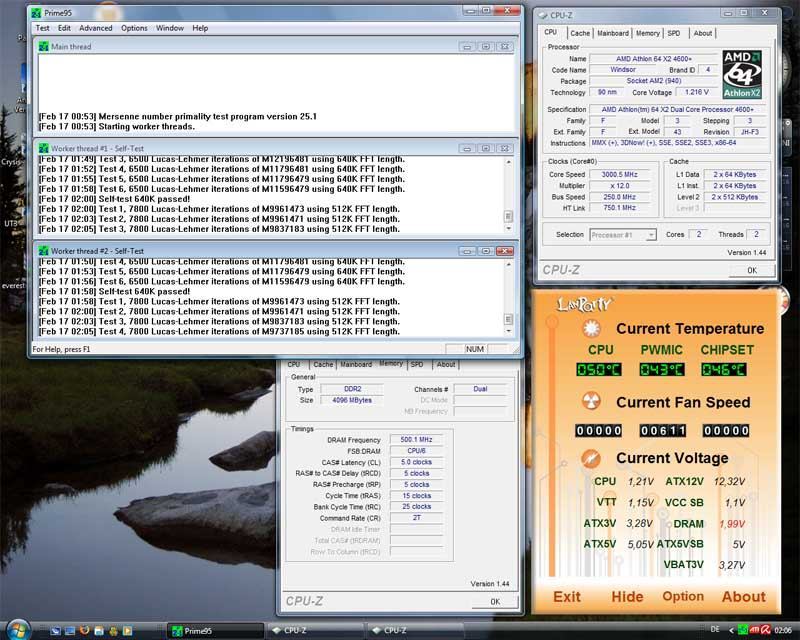Image resolution: width=800 pixels, height=640 pixels.
Task: Open the Window menu in Prime95
Action: coord(170,28)
